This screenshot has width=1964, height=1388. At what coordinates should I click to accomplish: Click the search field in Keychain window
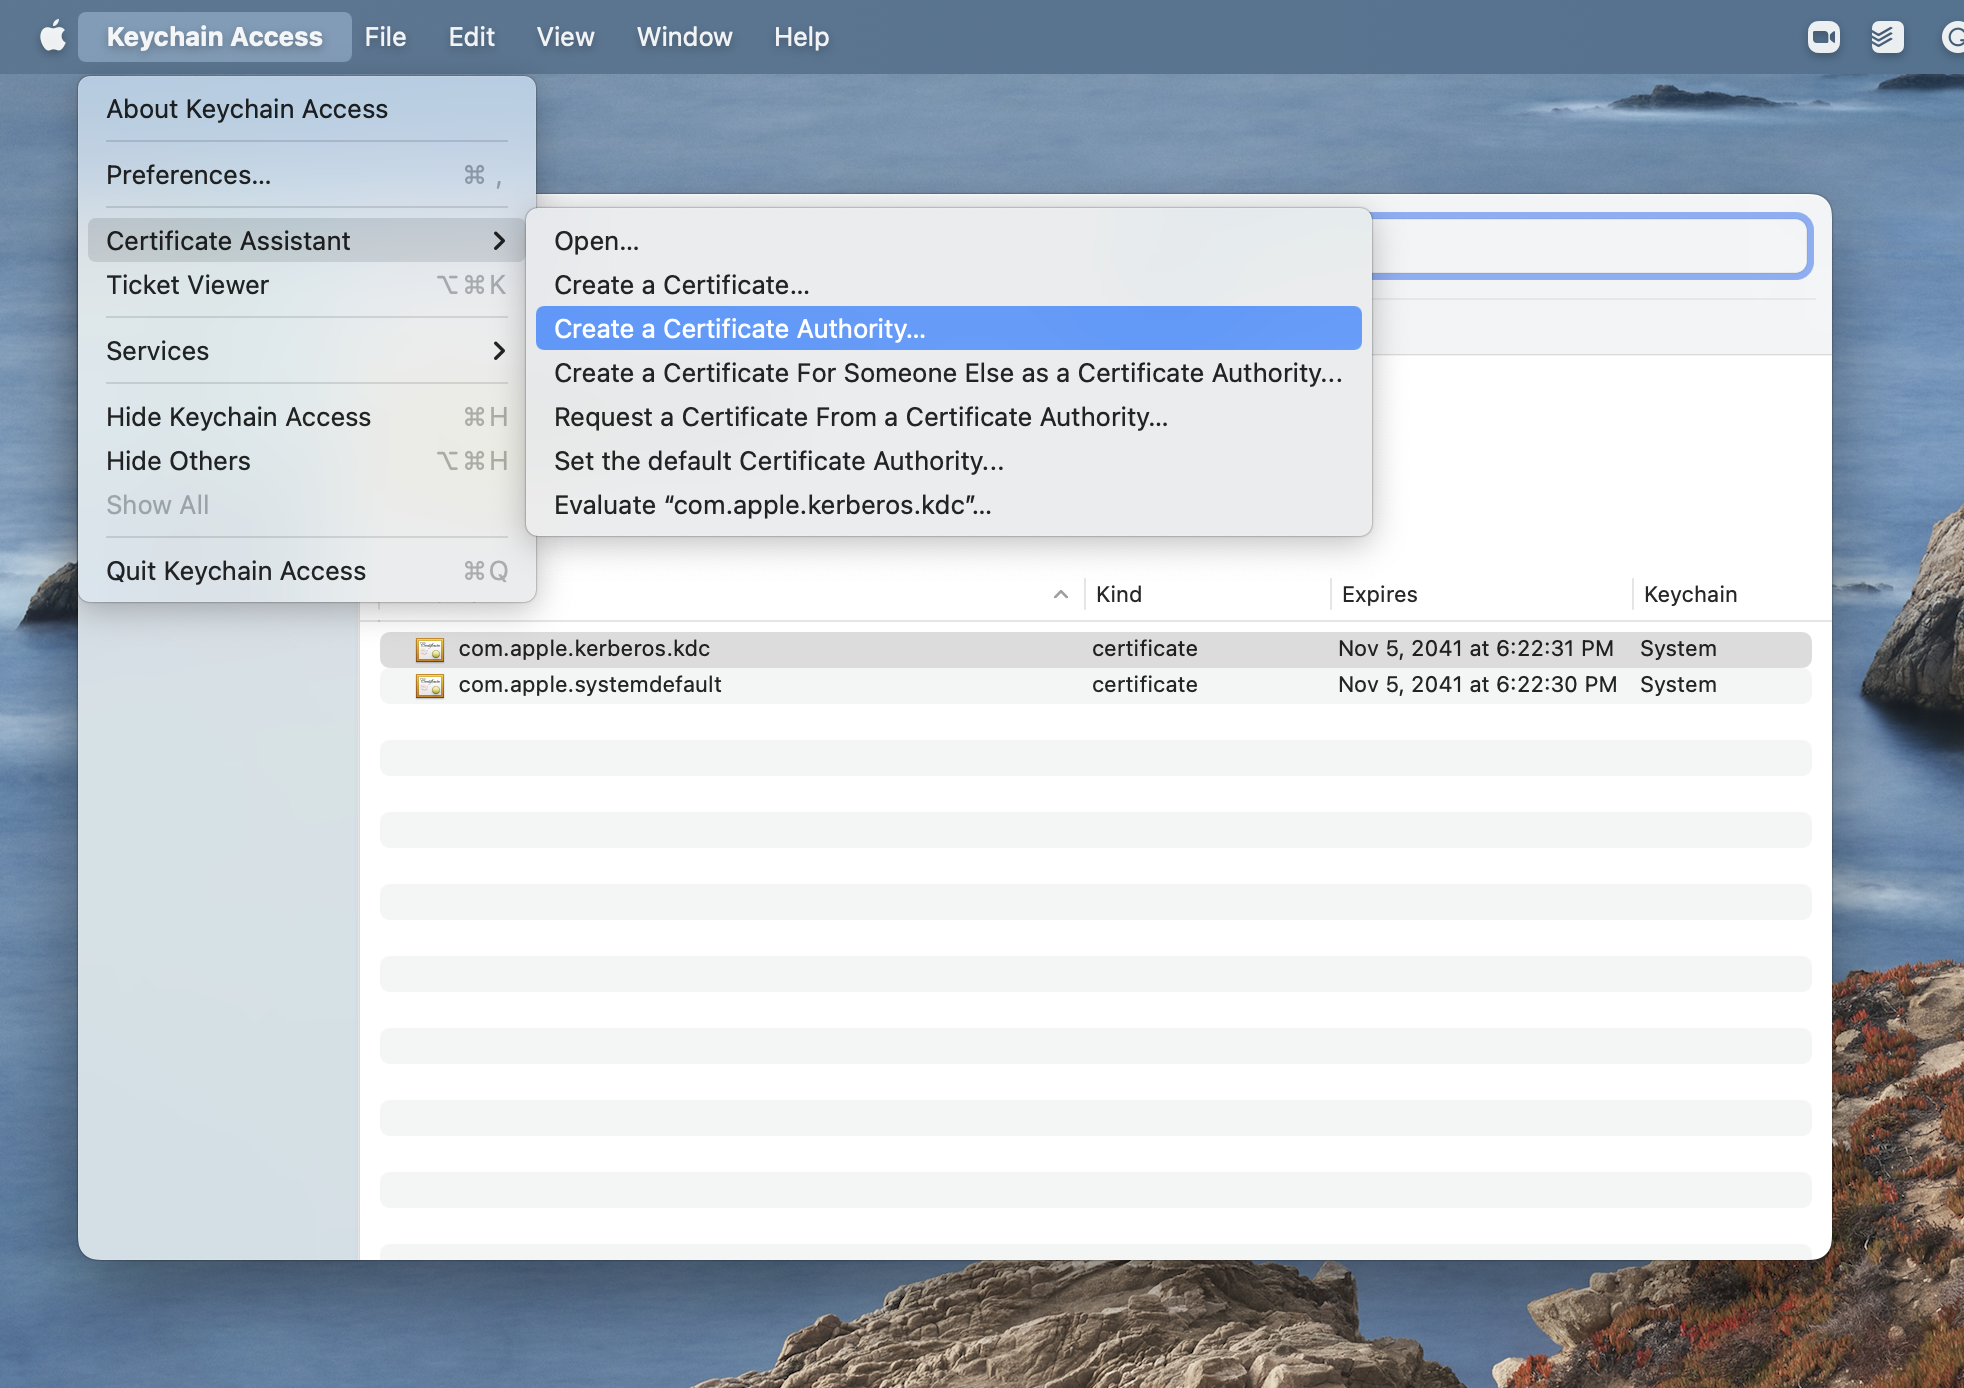click(x=1590, y=245)
